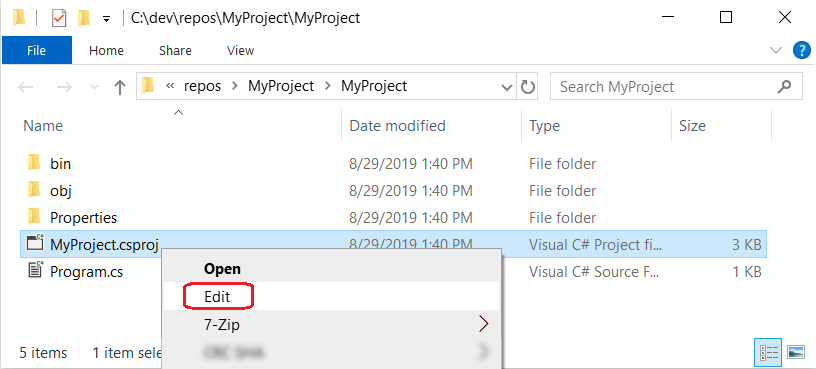Expand the ribbon using the chevron
The height and width of the screenshot is (369, 816).
(776, 50)
